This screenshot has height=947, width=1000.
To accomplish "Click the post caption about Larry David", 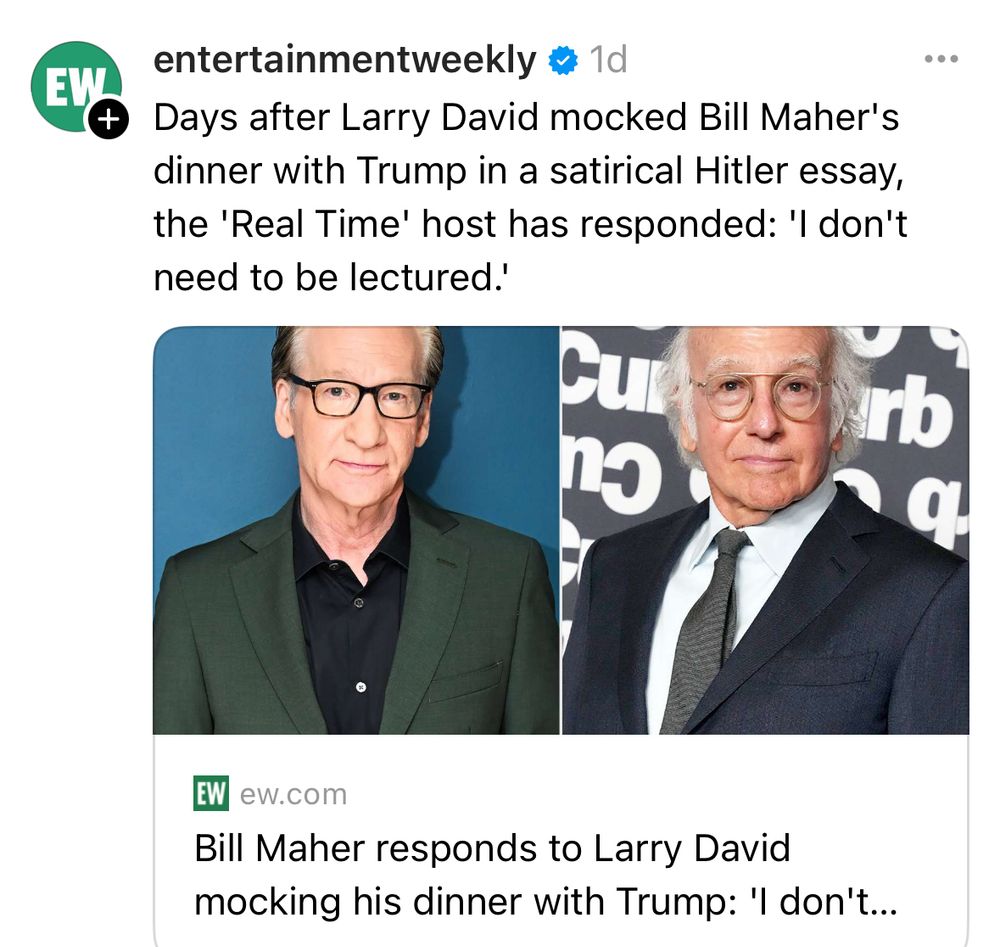I will pyautogui.click(x=530, y=197).
